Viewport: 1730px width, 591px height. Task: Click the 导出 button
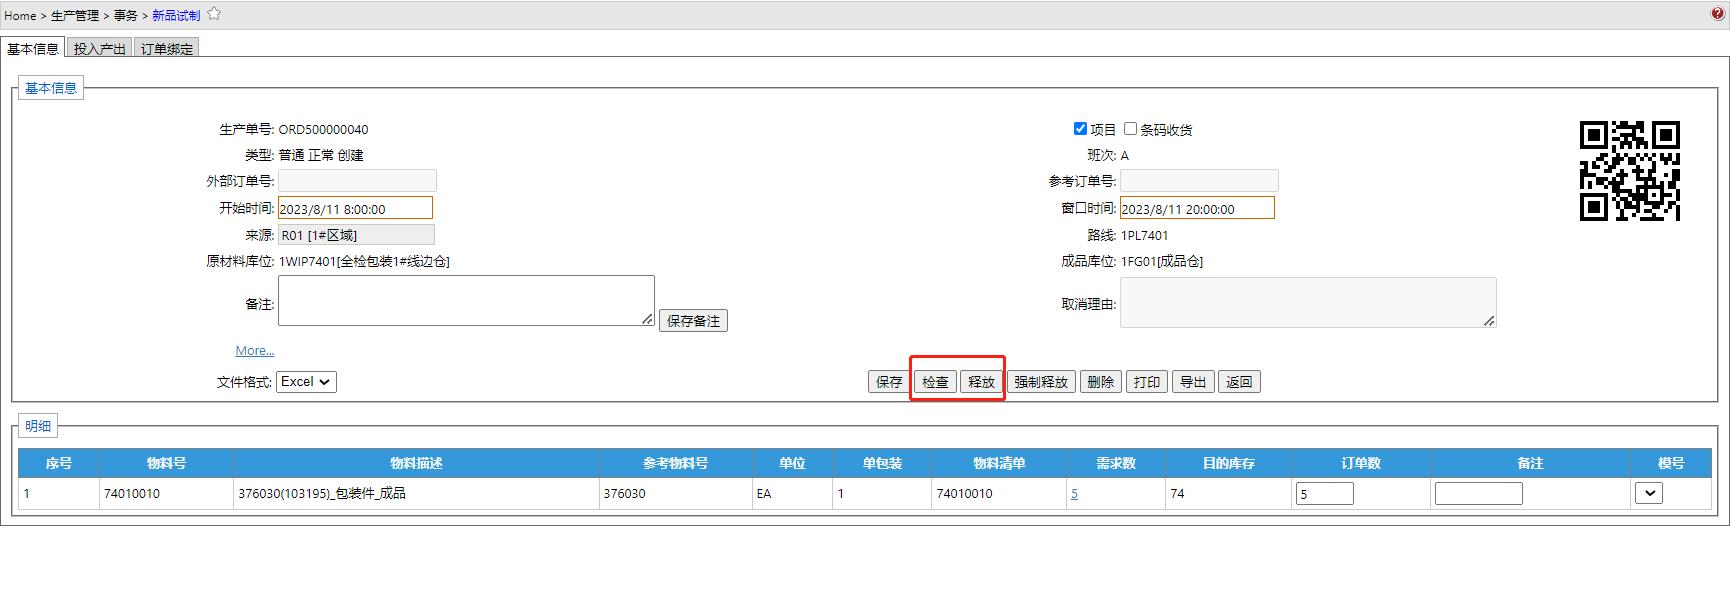pyautogui.click(x=1193, y=382)
